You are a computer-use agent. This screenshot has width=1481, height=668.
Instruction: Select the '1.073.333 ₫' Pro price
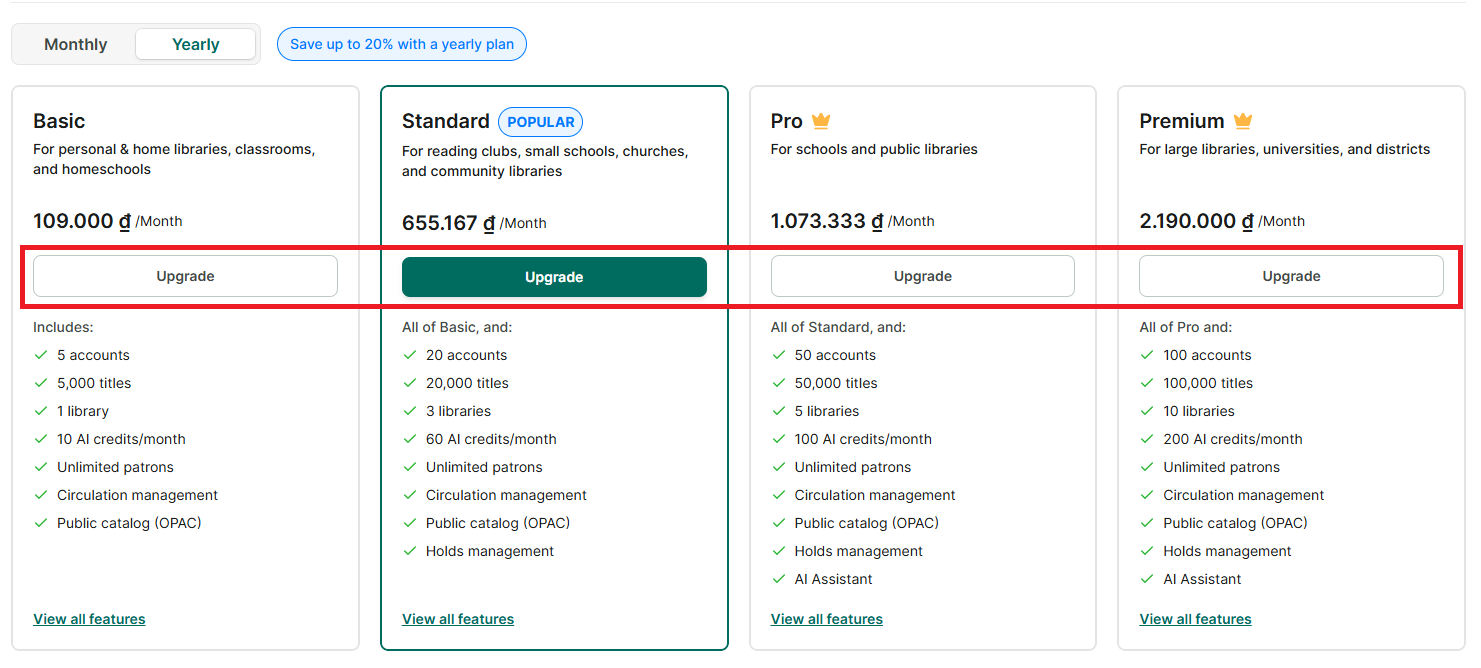coord(827,221)
